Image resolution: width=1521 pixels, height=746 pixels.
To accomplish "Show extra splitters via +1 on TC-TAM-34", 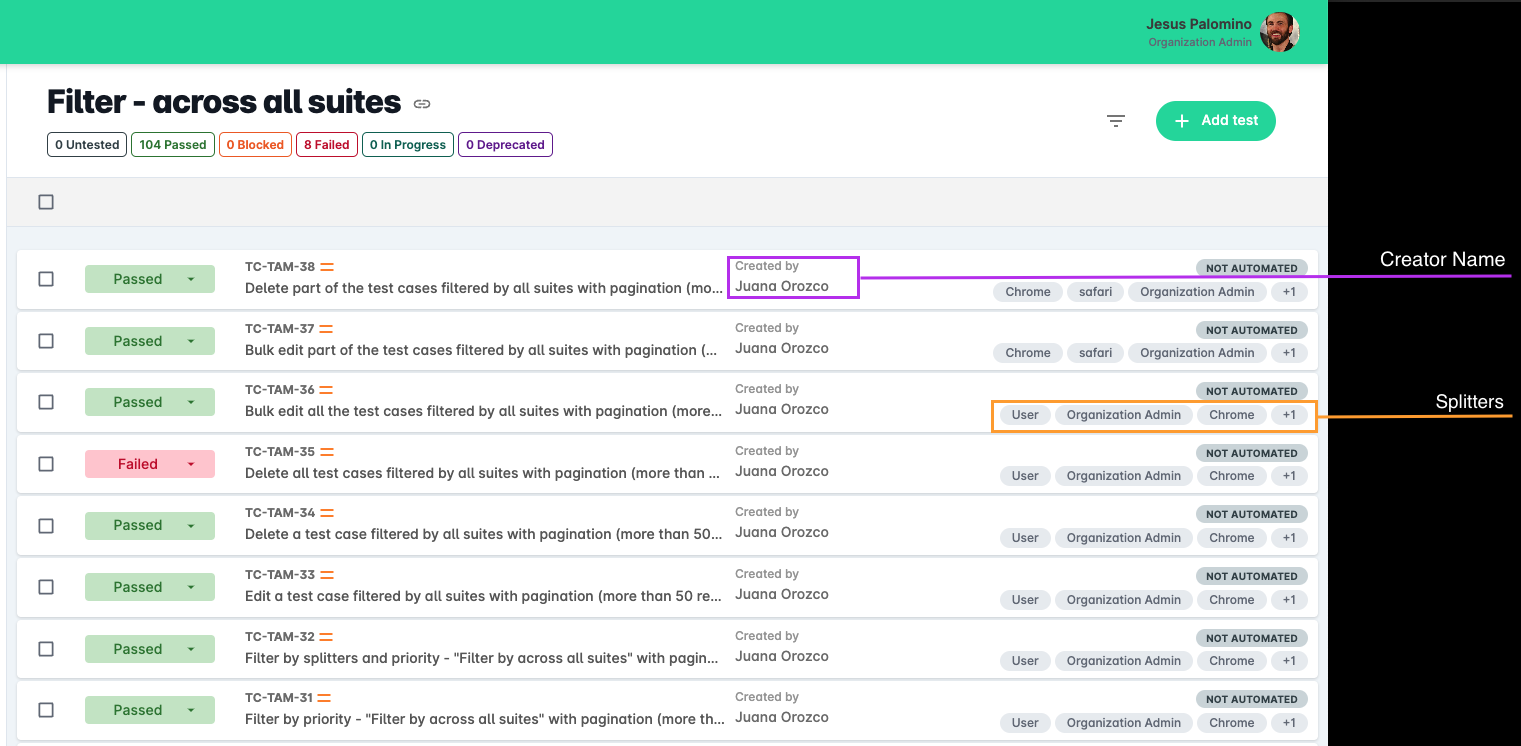I will point(1289,538).
